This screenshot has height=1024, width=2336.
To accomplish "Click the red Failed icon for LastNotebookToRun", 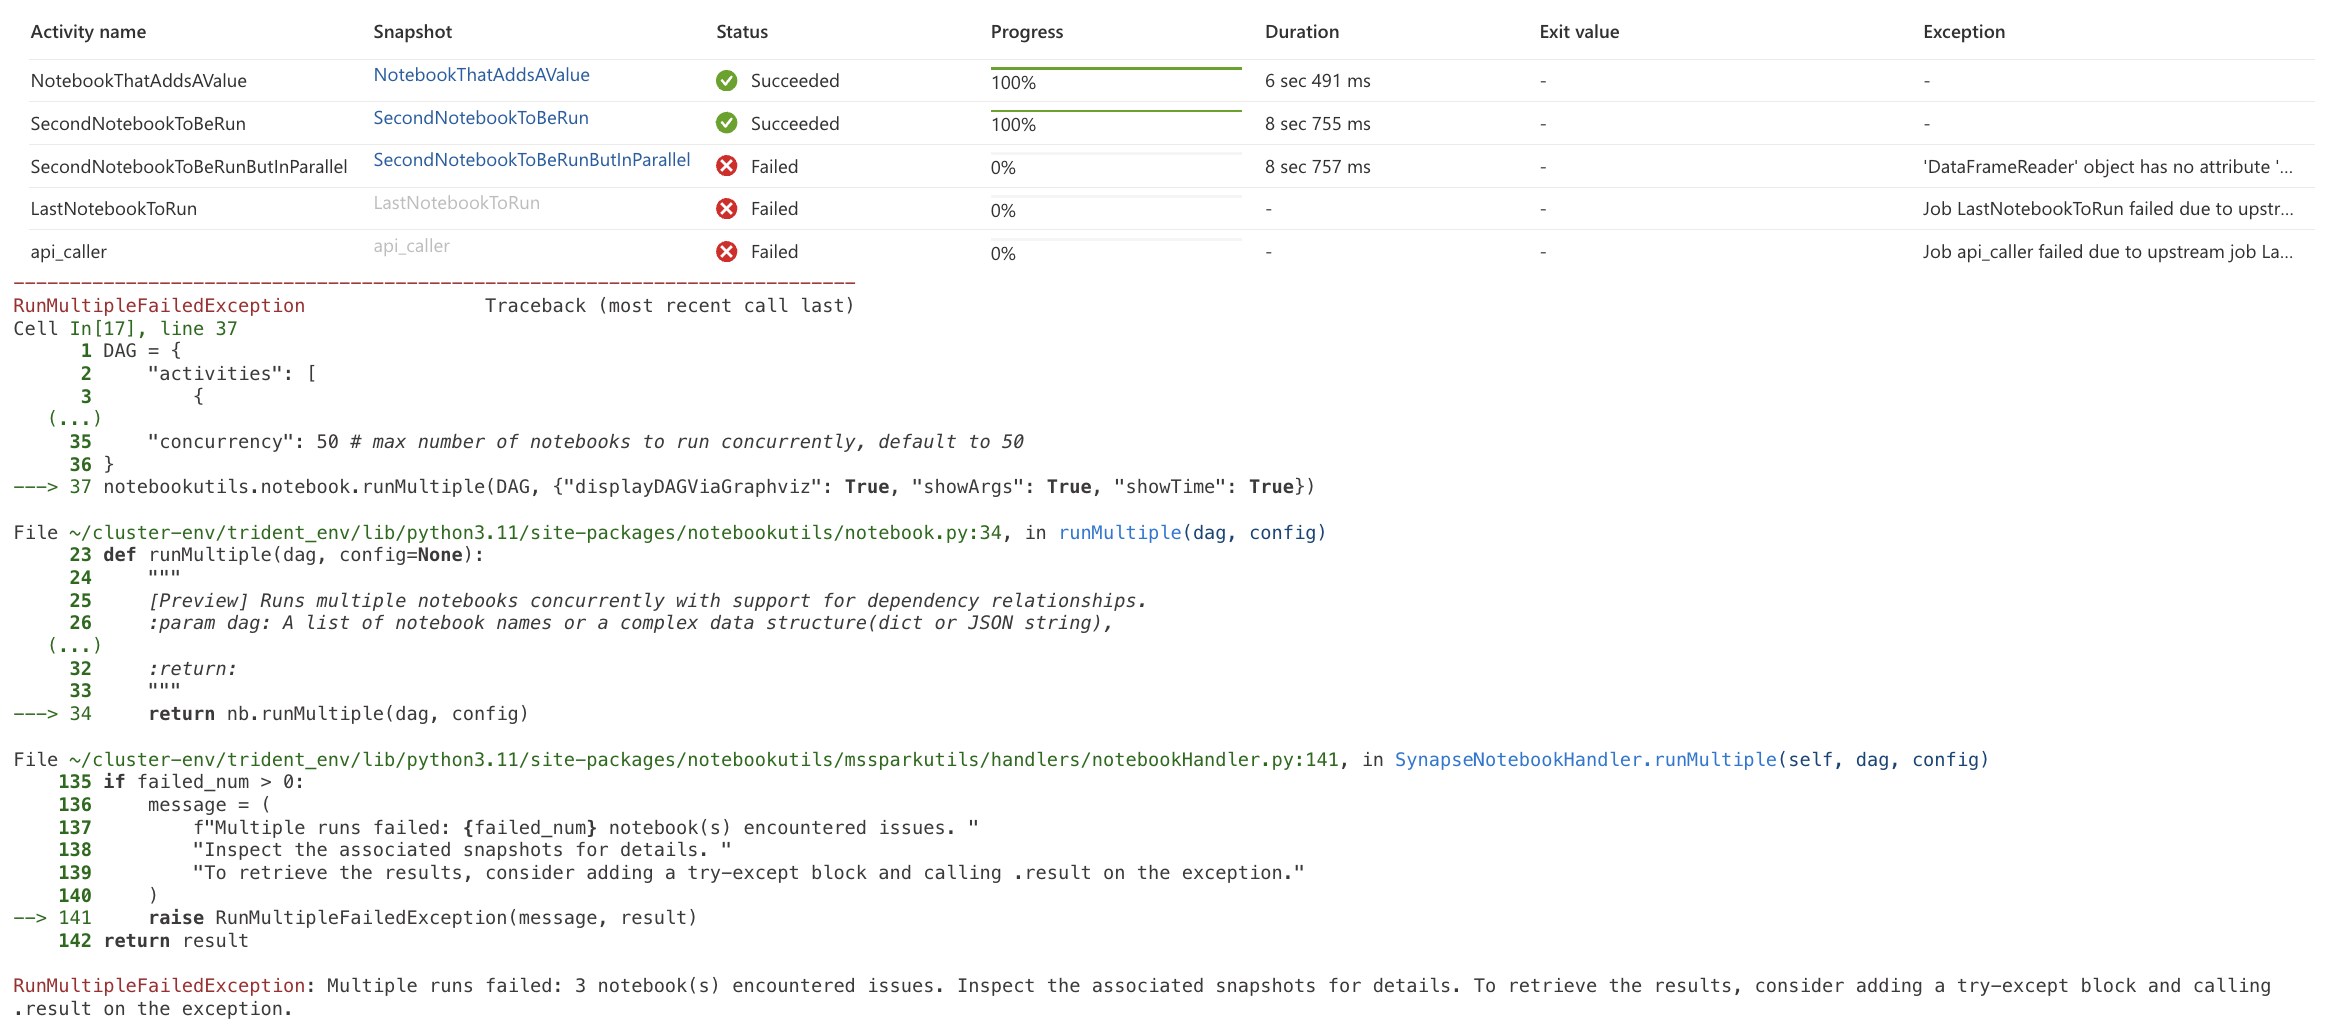I will pyautogui.click(x=726, y=209).
